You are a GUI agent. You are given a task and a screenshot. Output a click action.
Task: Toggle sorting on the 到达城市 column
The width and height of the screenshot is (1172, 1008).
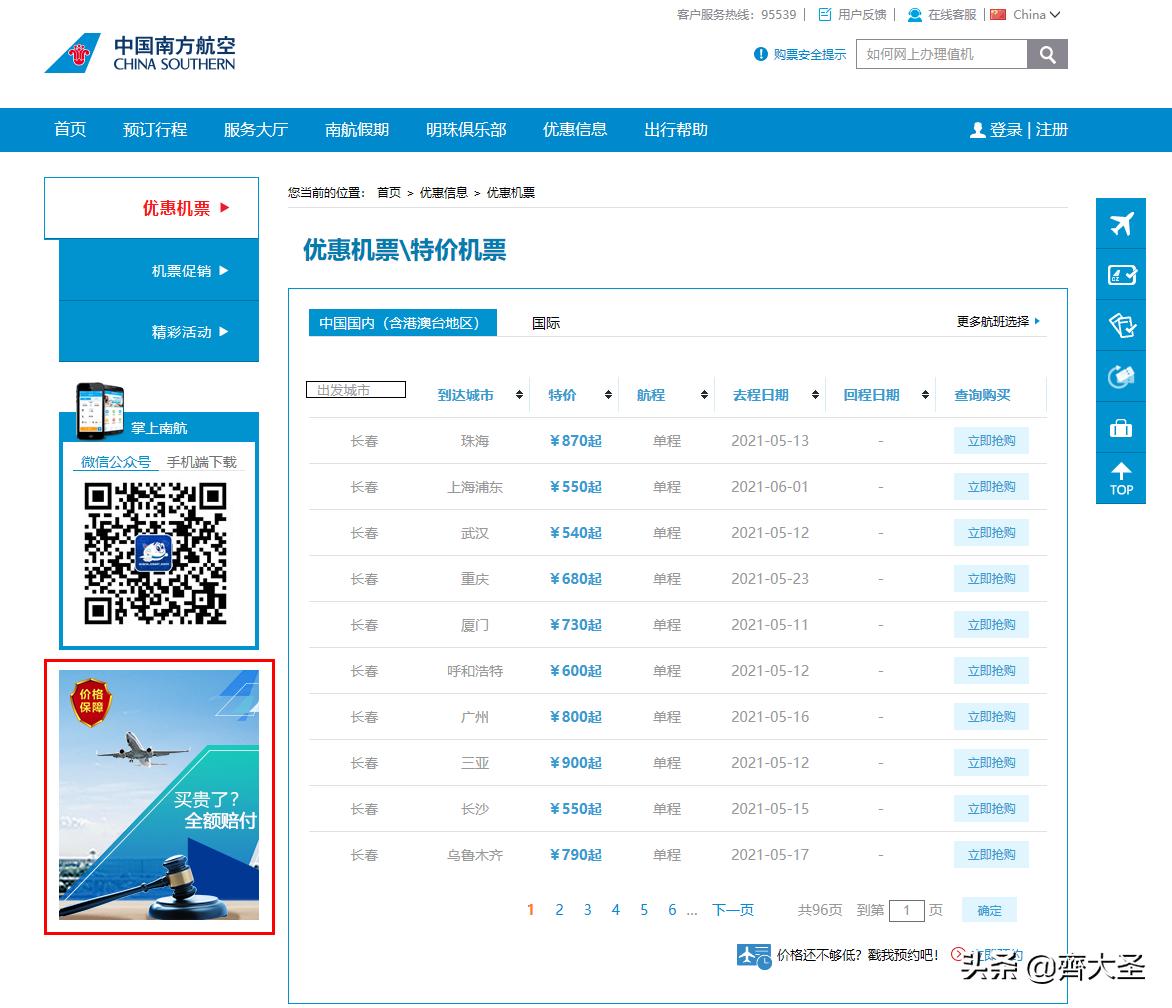click(x=521, y=395)
